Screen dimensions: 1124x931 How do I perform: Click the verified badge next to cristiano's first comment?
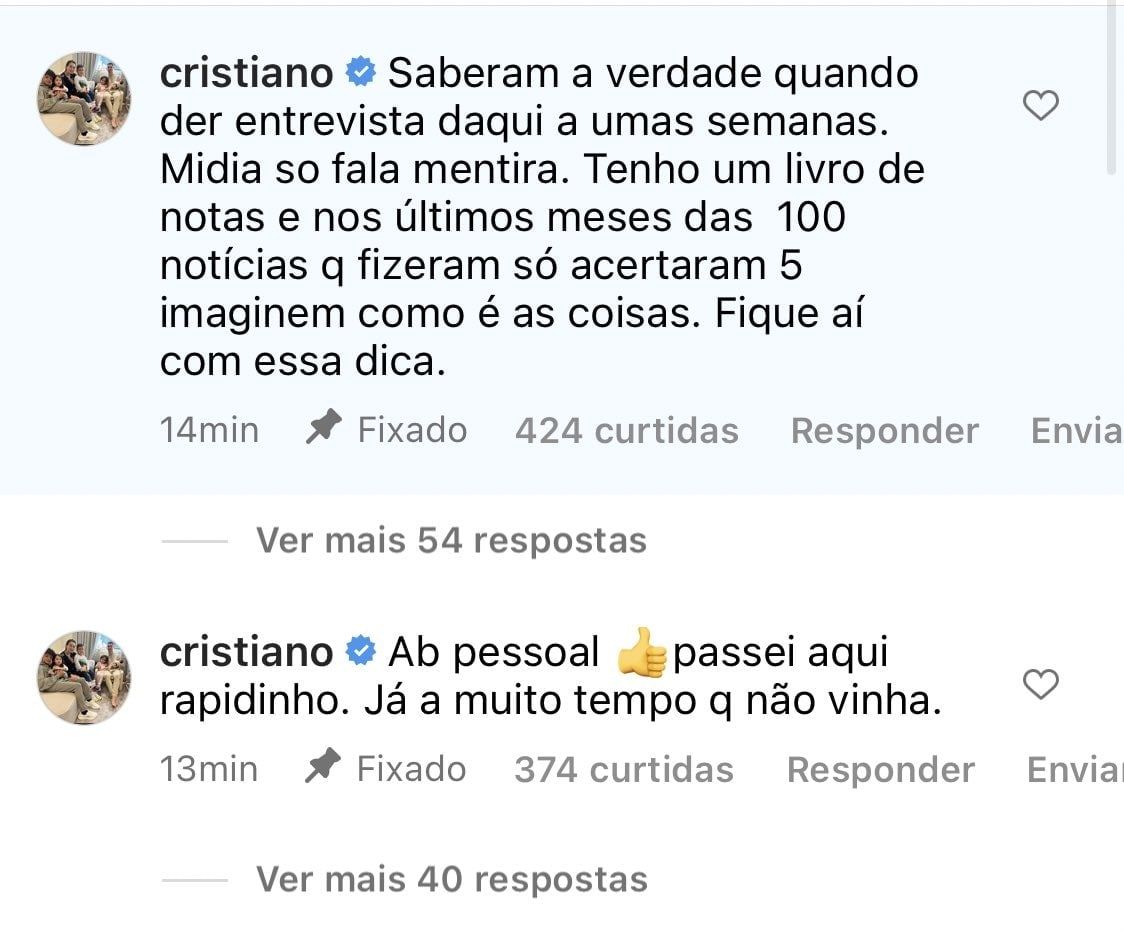click(358, 72)
